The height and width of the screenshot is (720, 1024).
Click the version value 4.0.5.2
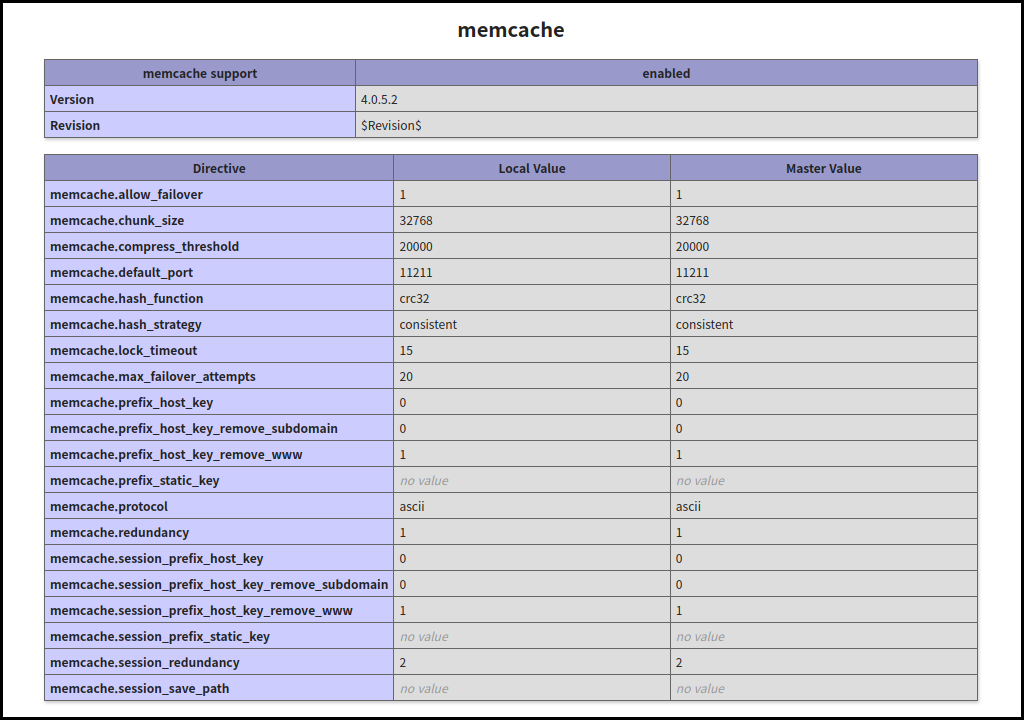[379, 99]
